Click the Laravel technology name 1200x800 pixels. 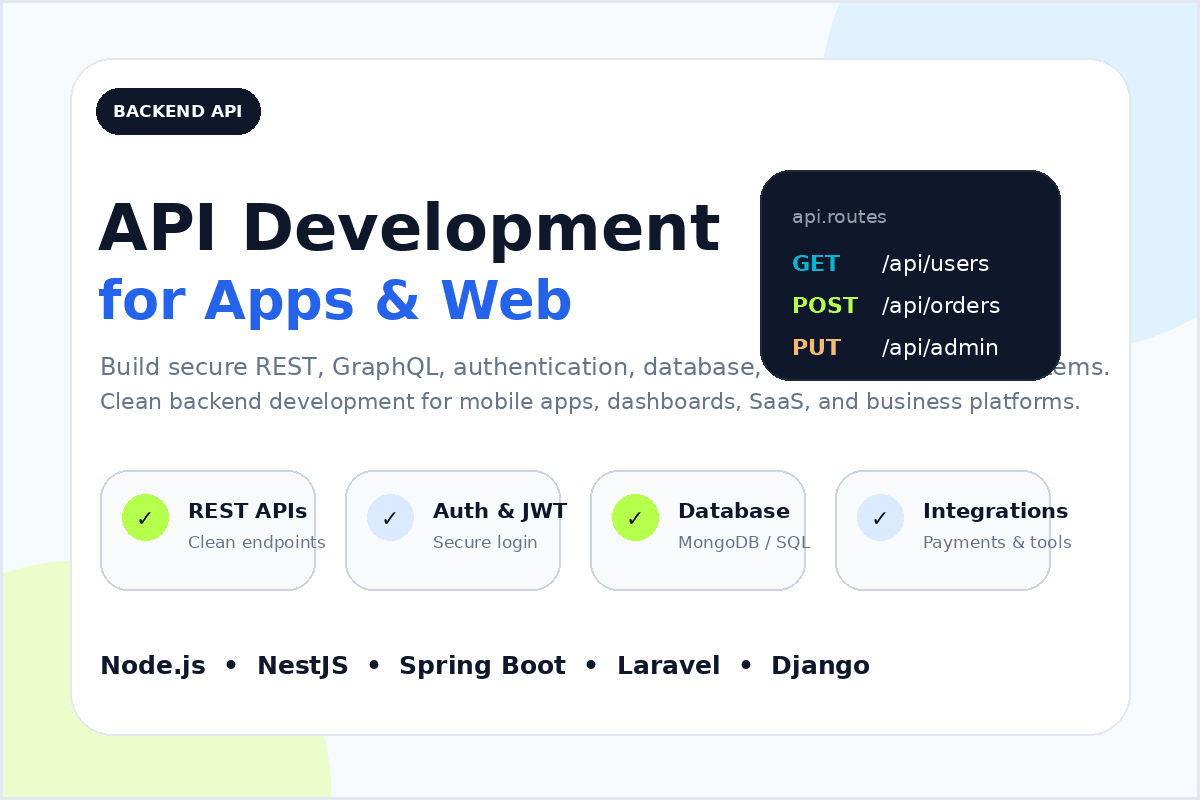[668, 666]
